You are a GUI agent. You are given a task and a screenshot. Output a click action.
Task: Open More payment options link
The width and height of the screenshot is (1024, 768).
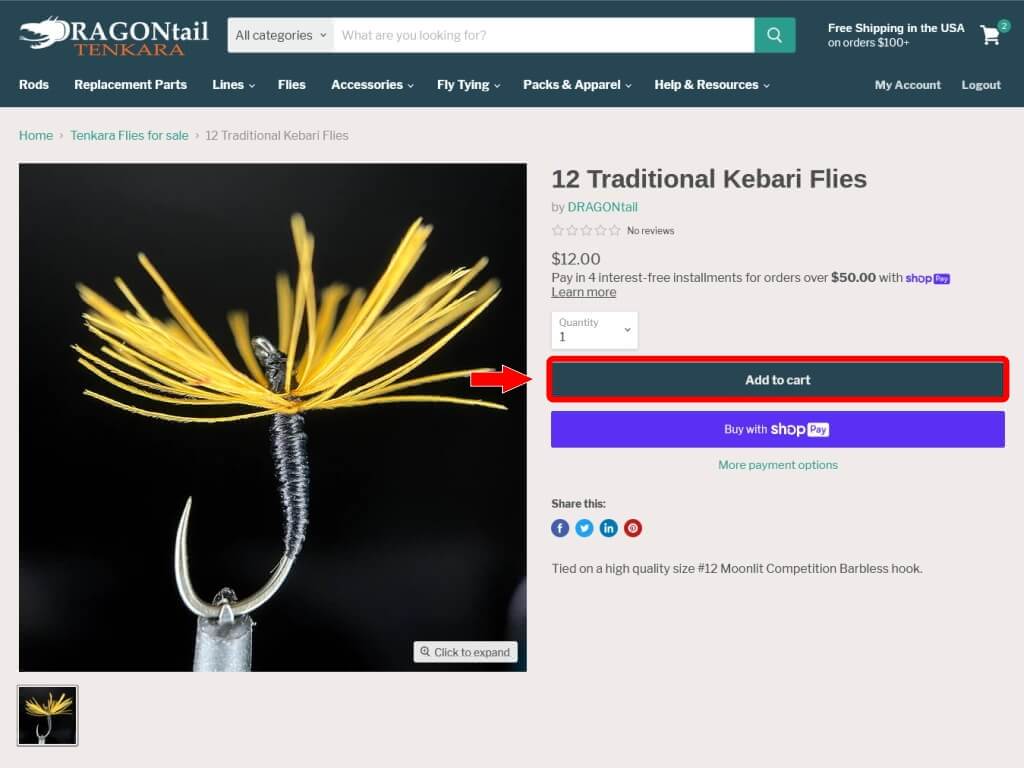(778, 465)
